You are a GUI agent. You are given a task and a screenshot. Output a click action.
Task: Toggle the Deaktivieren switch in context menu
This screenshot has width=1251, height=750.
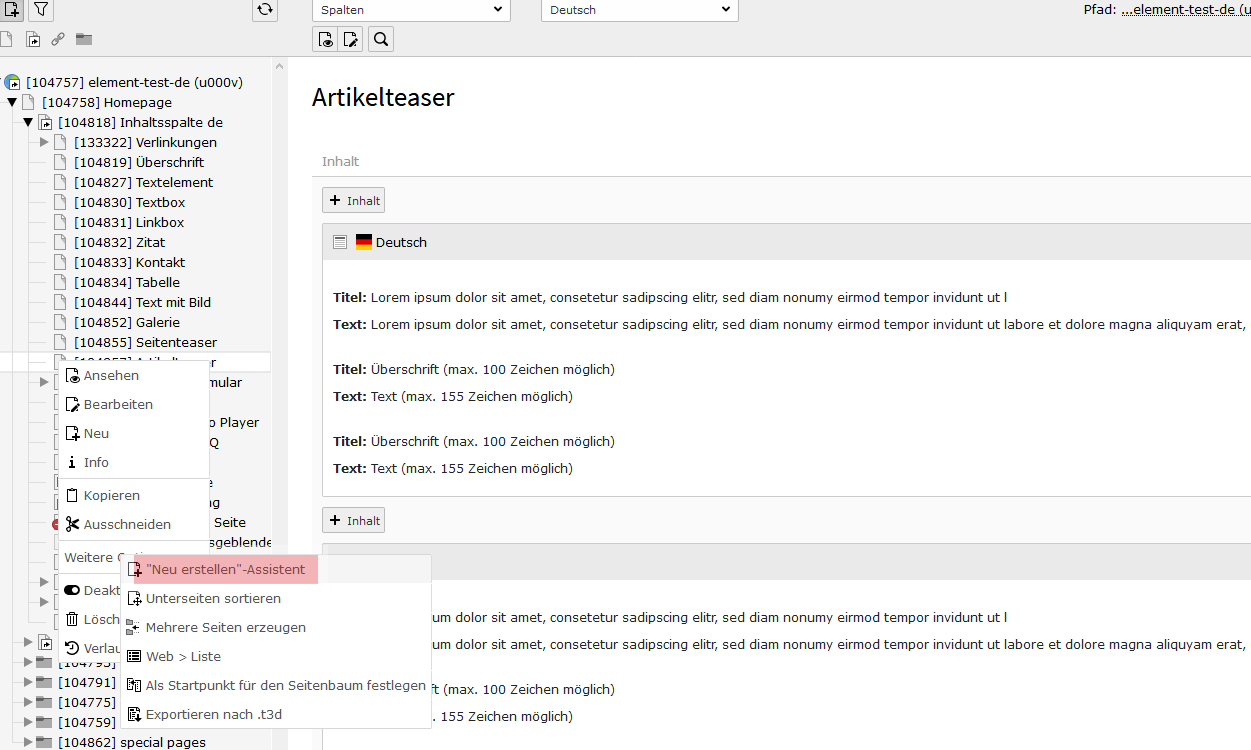(73, 590)
